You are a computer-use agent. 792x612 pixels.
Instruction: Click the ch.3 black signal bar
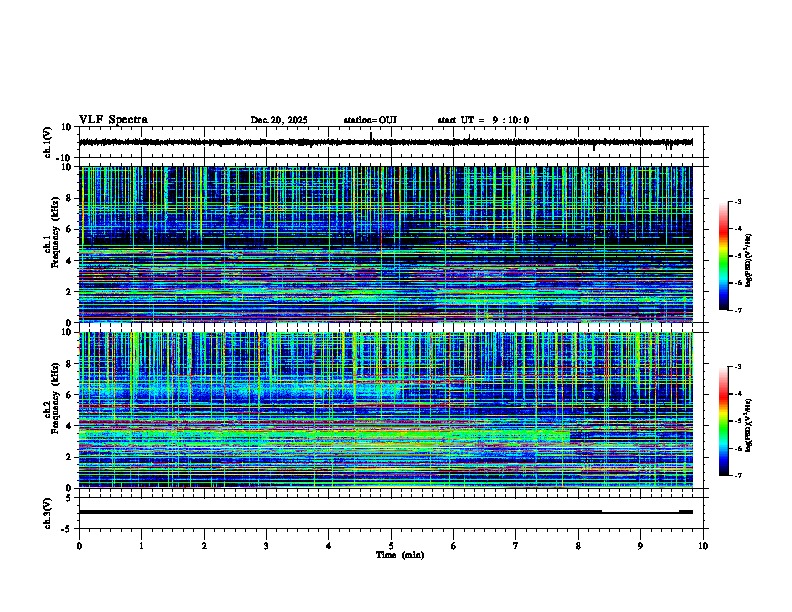[385, 512]
